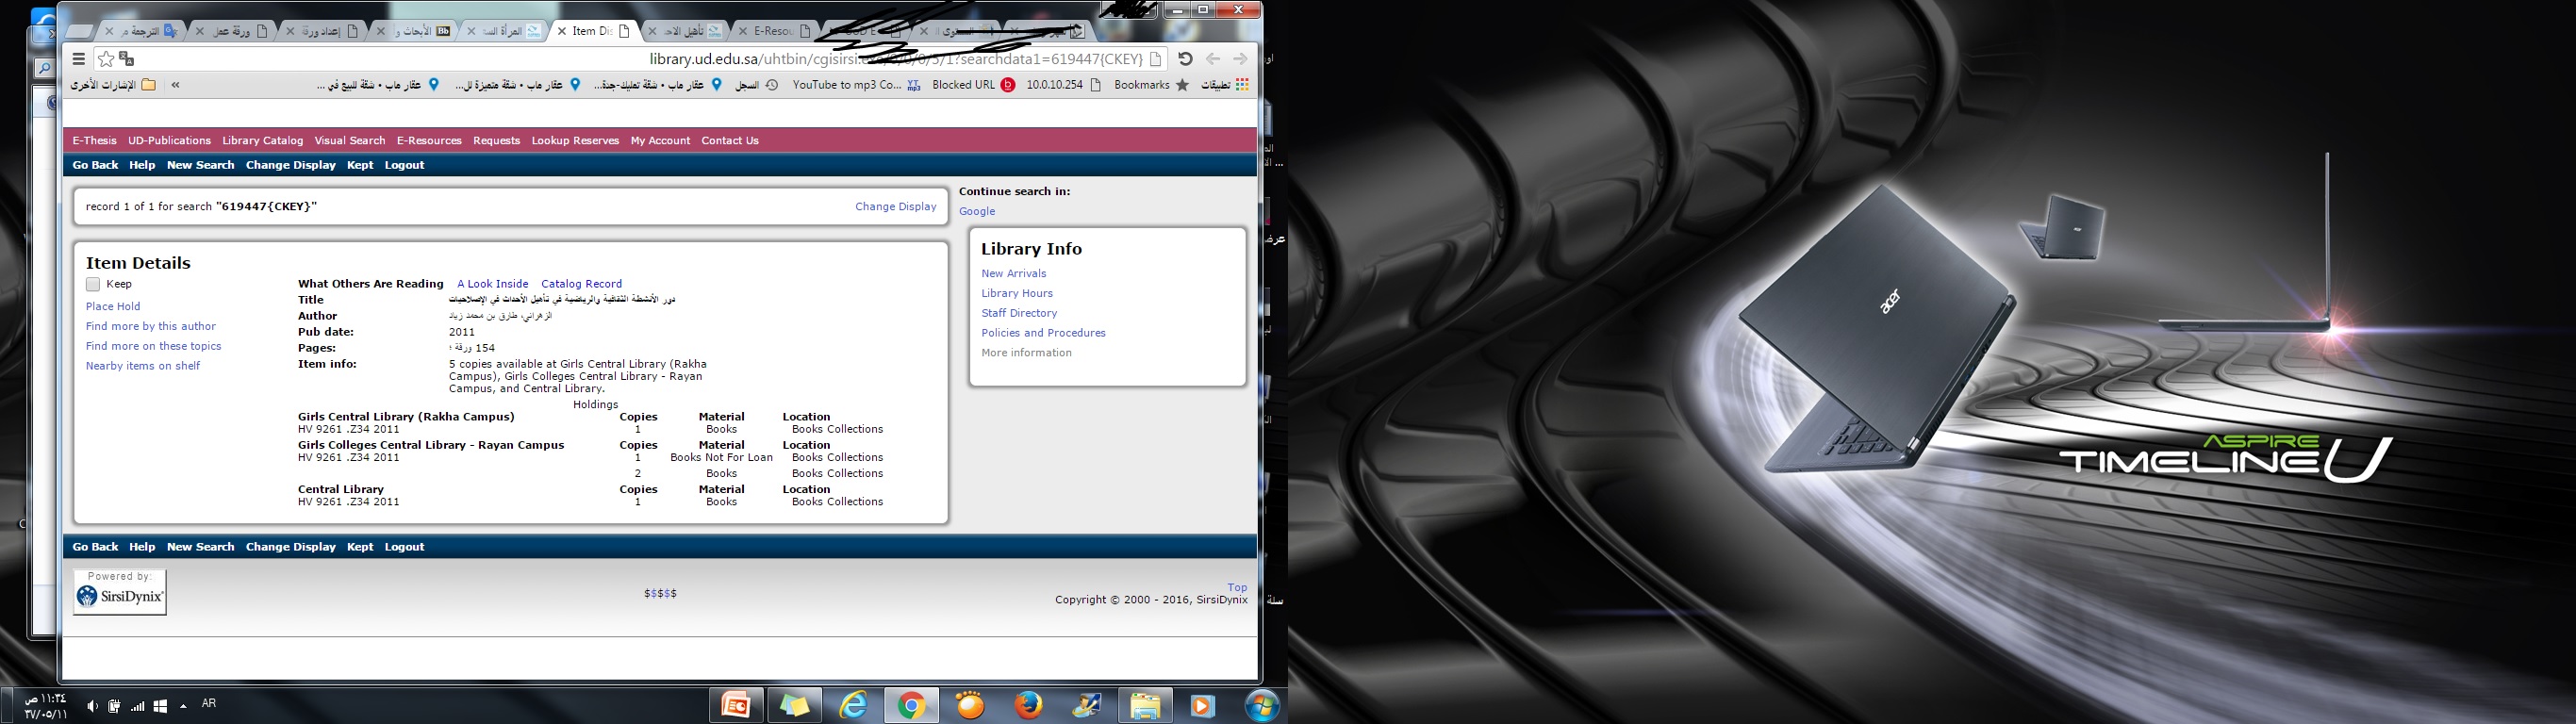Click Change Display link beside search record
The height and width of the screenshot is (724, 2576).
[896, 207]
